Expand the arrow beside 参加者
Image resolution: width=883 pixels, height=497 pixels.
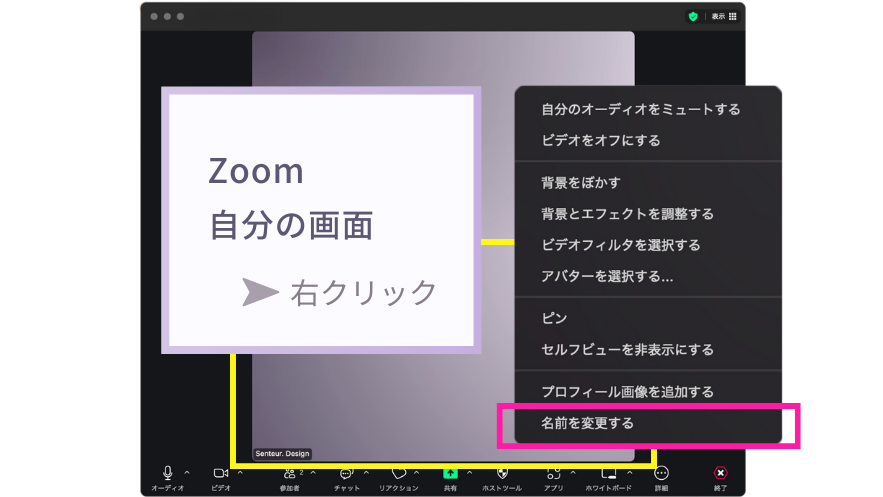click(313, 472)
